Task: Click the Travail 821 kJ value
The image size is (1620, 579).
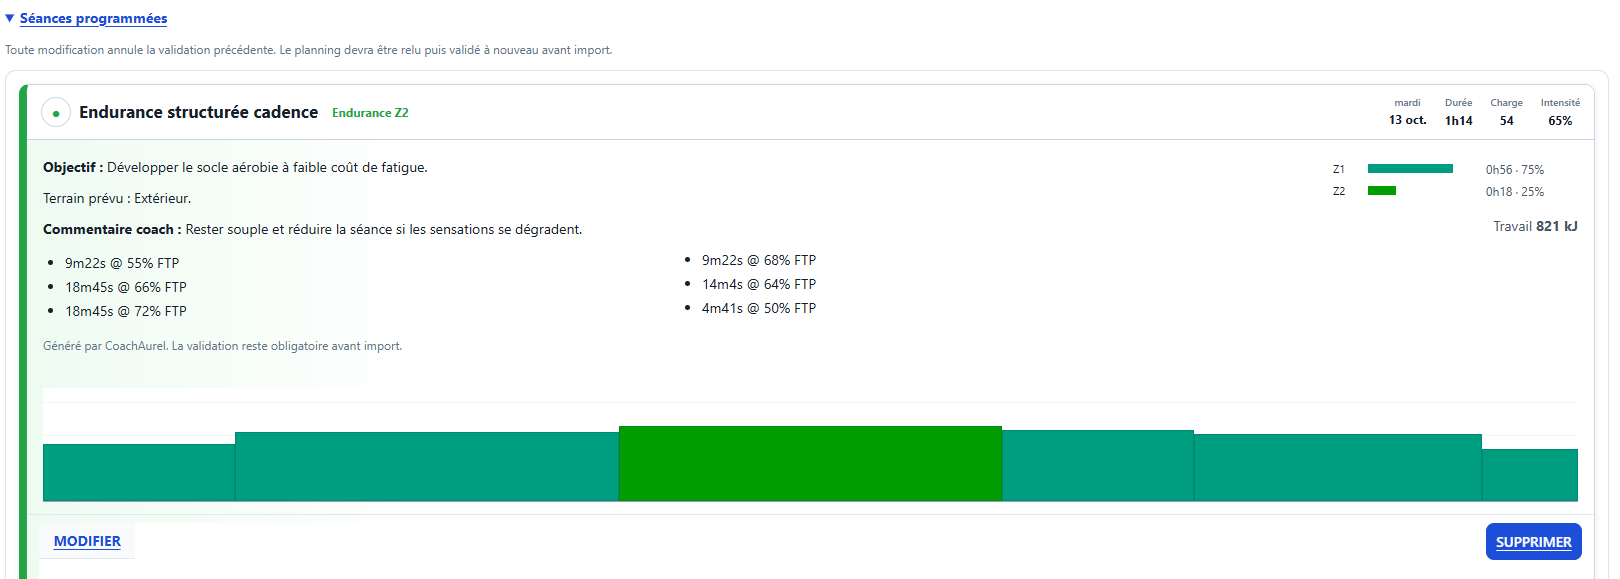Action: [1535, 227]
